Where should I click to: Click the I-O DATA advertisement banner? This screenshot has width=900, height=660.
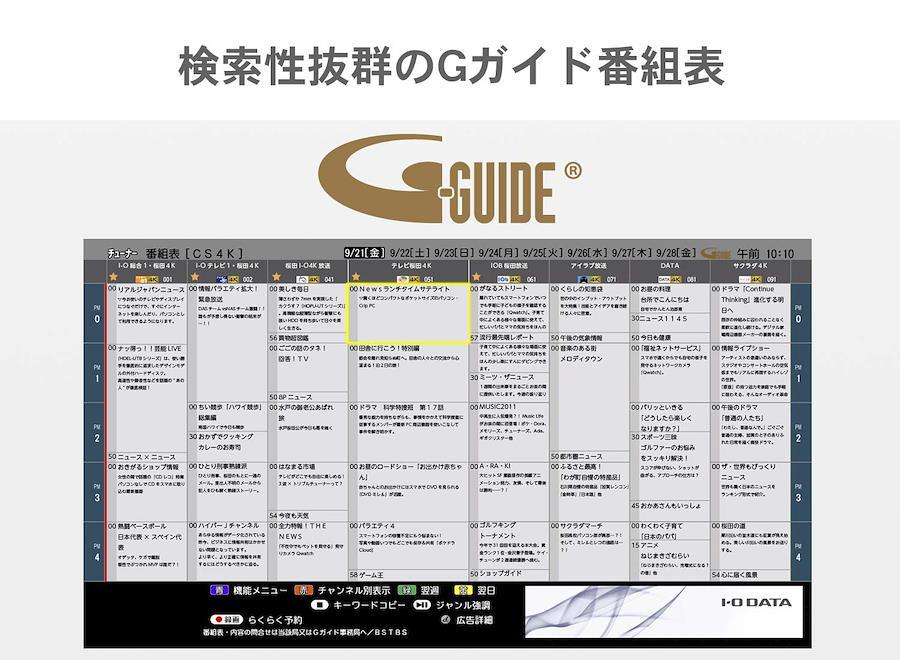click(x=664, y=611)
